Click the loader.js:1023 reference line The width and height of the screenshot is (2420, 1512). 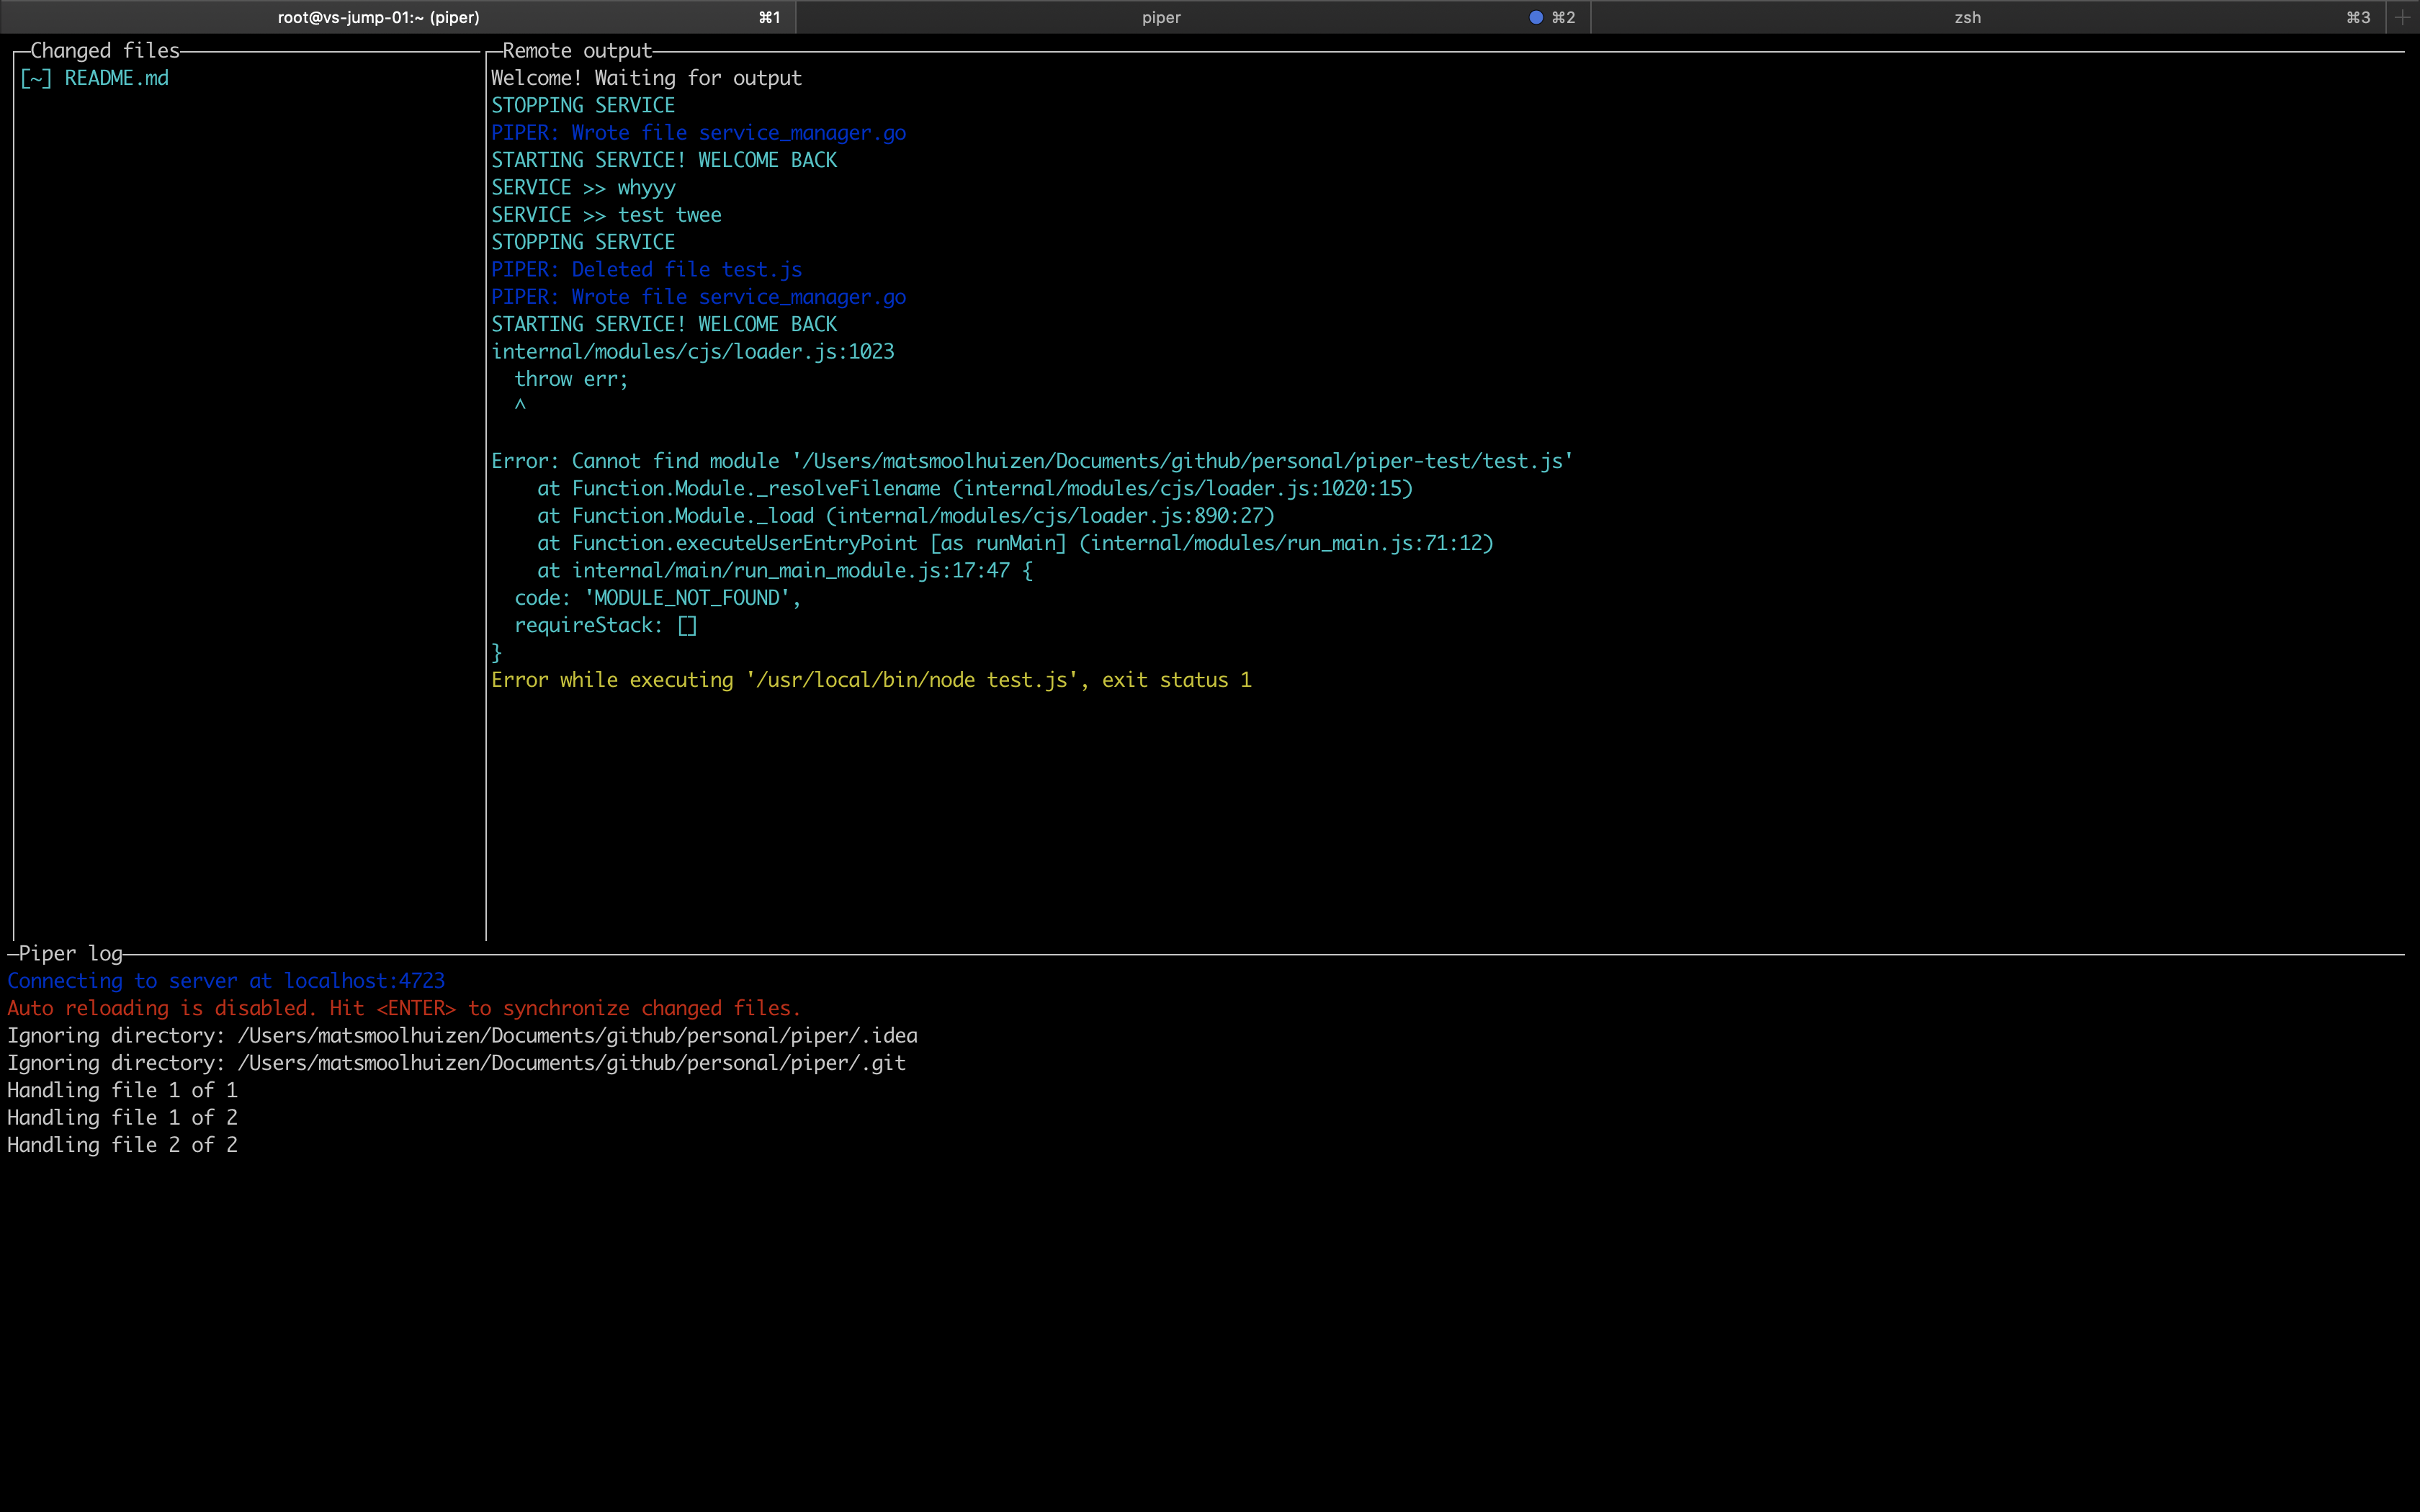click(x=692, y=352)
